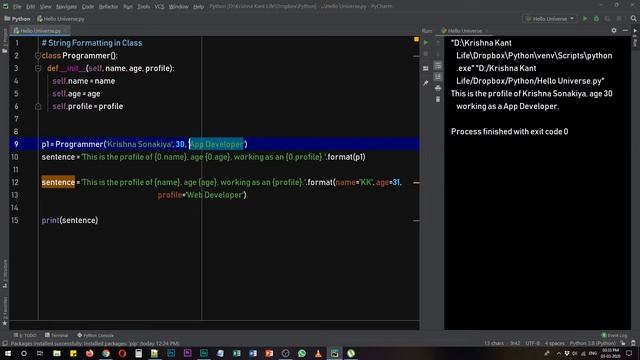Restore layout icon in Run sidebar
Screen dimensions: 640x360
[426, 69]
